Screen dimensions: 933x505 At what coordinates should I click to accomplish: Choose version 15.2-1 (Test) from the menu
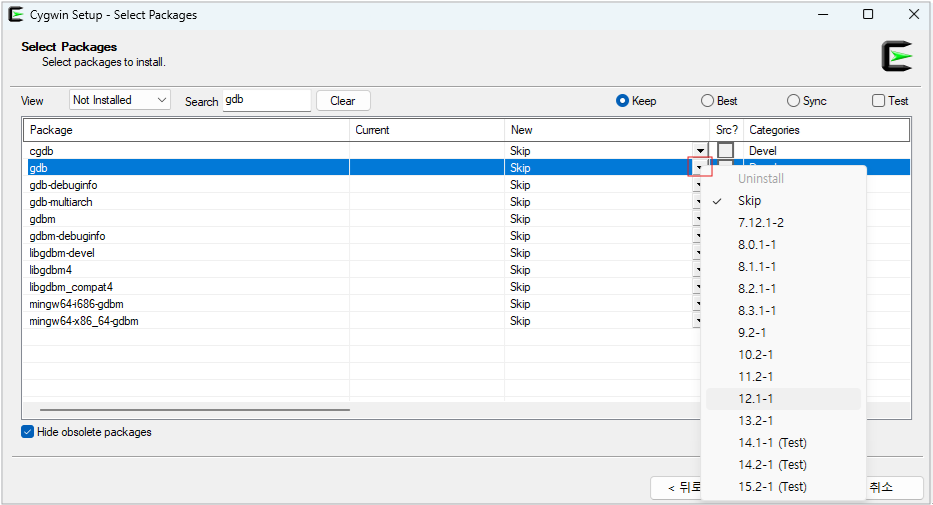coord(783,487)
